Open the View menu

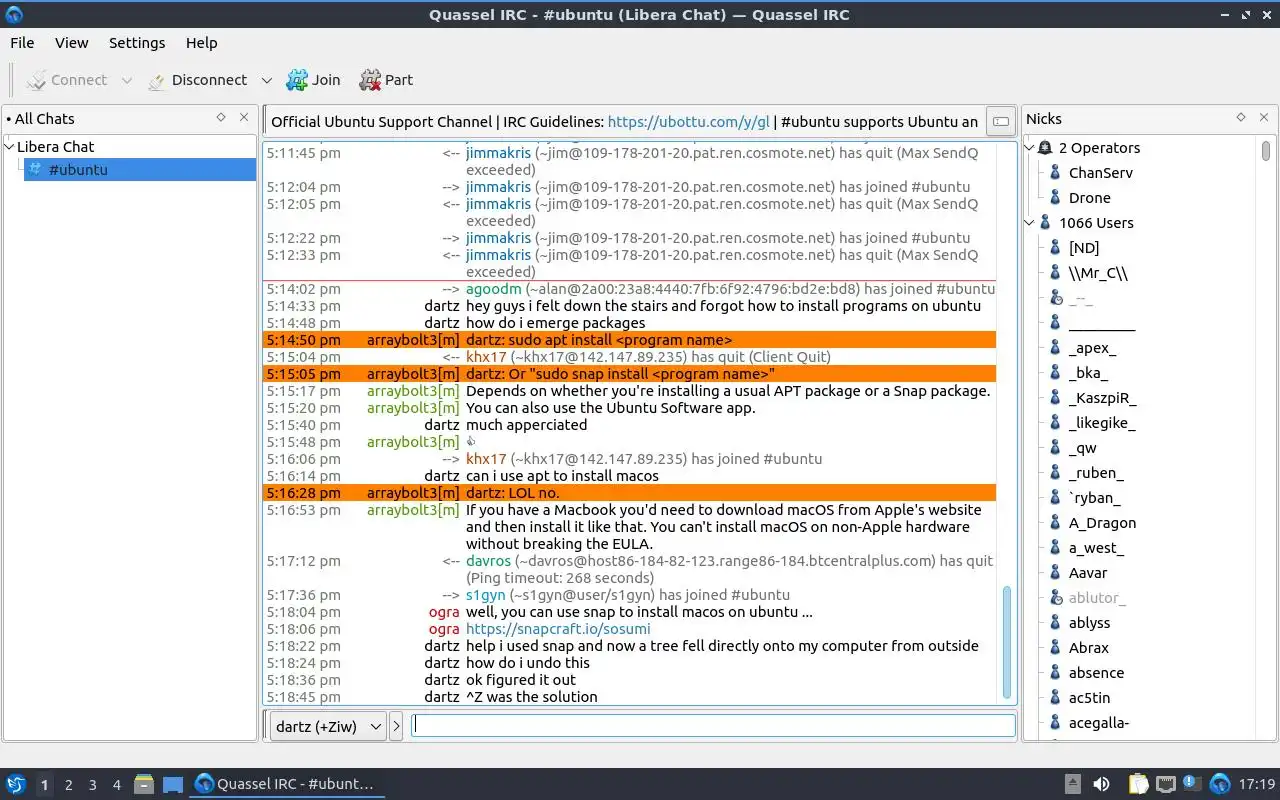(71, 43)
